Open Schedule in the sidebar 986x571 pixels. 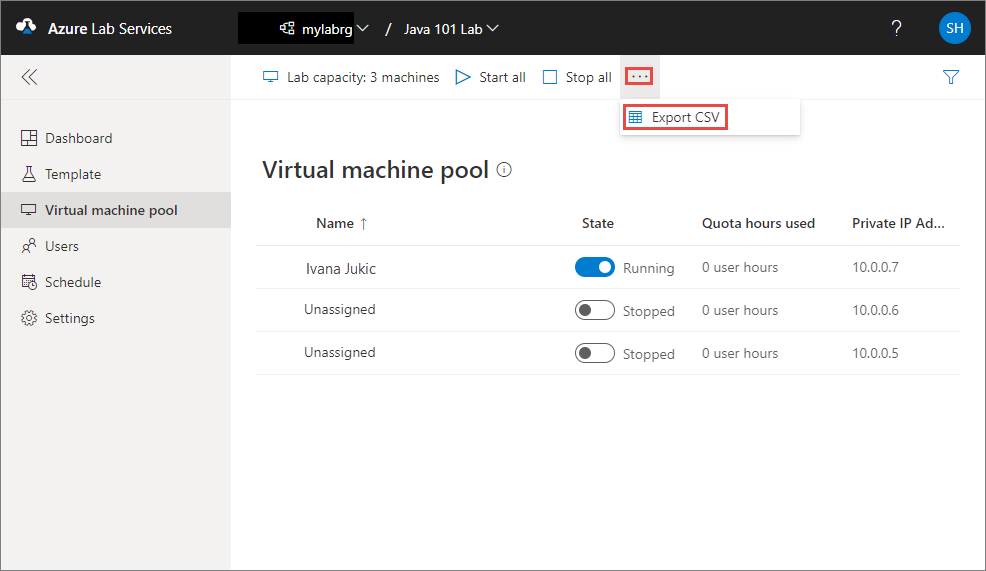[116, 282]
